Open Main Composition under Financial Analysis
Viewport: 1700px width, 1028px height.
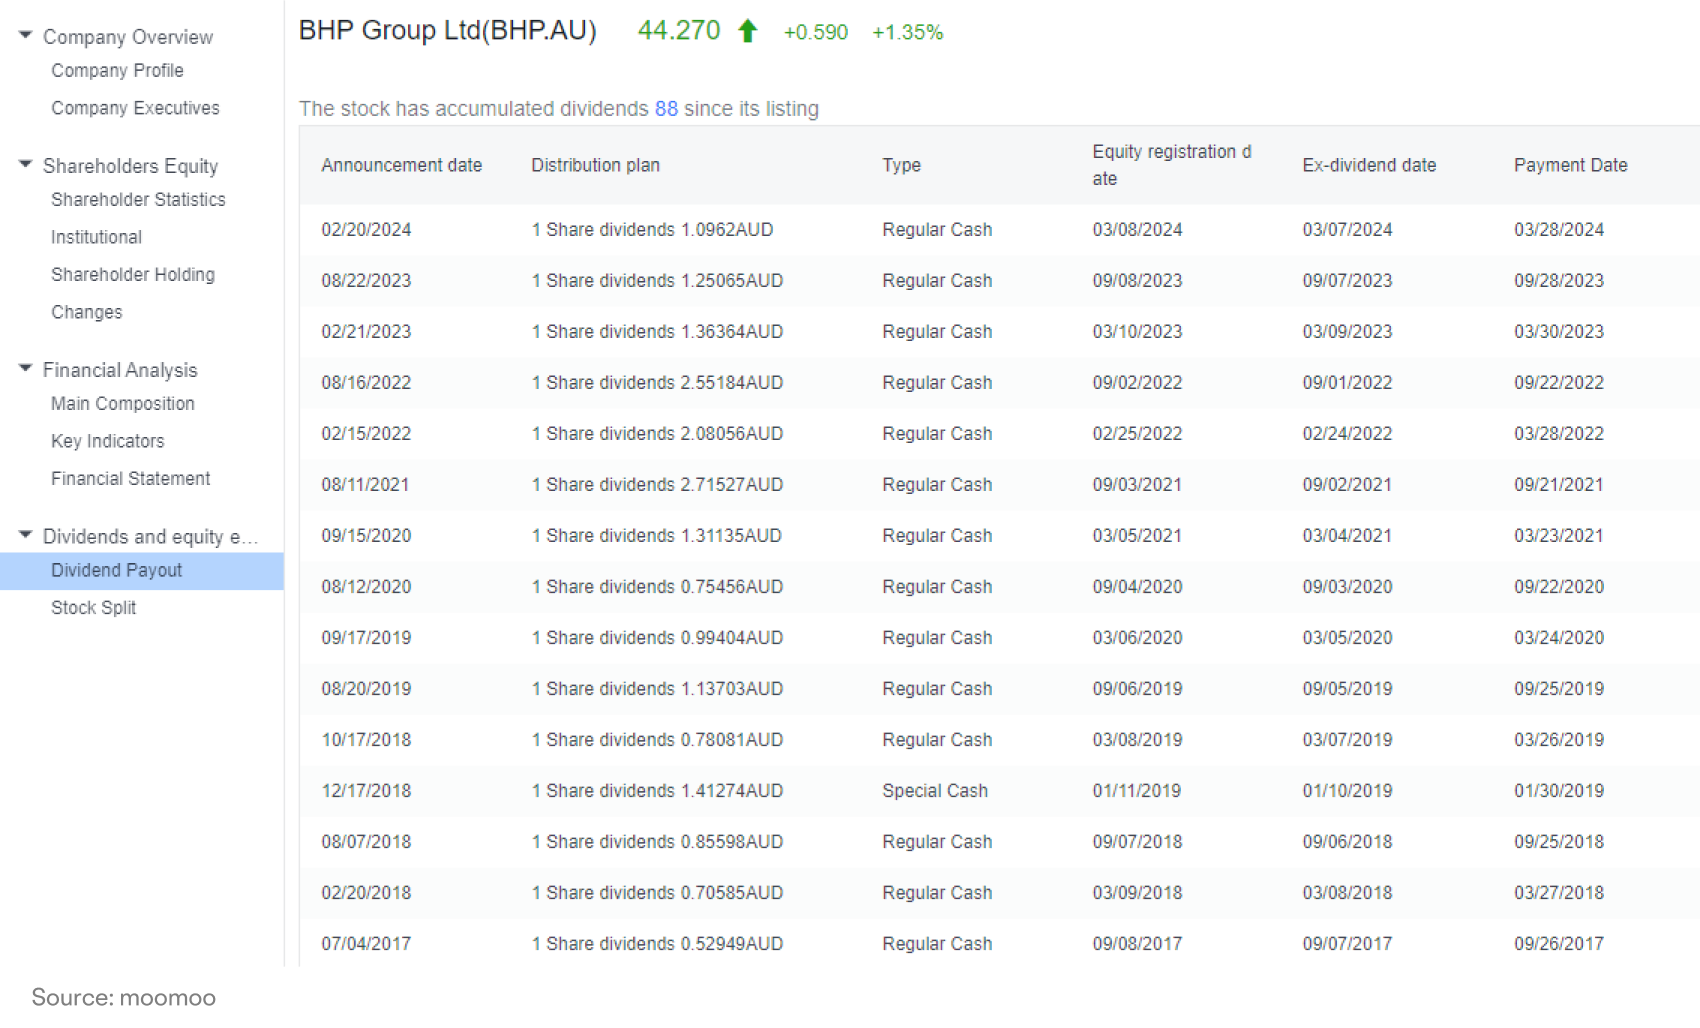pos(123,404)
